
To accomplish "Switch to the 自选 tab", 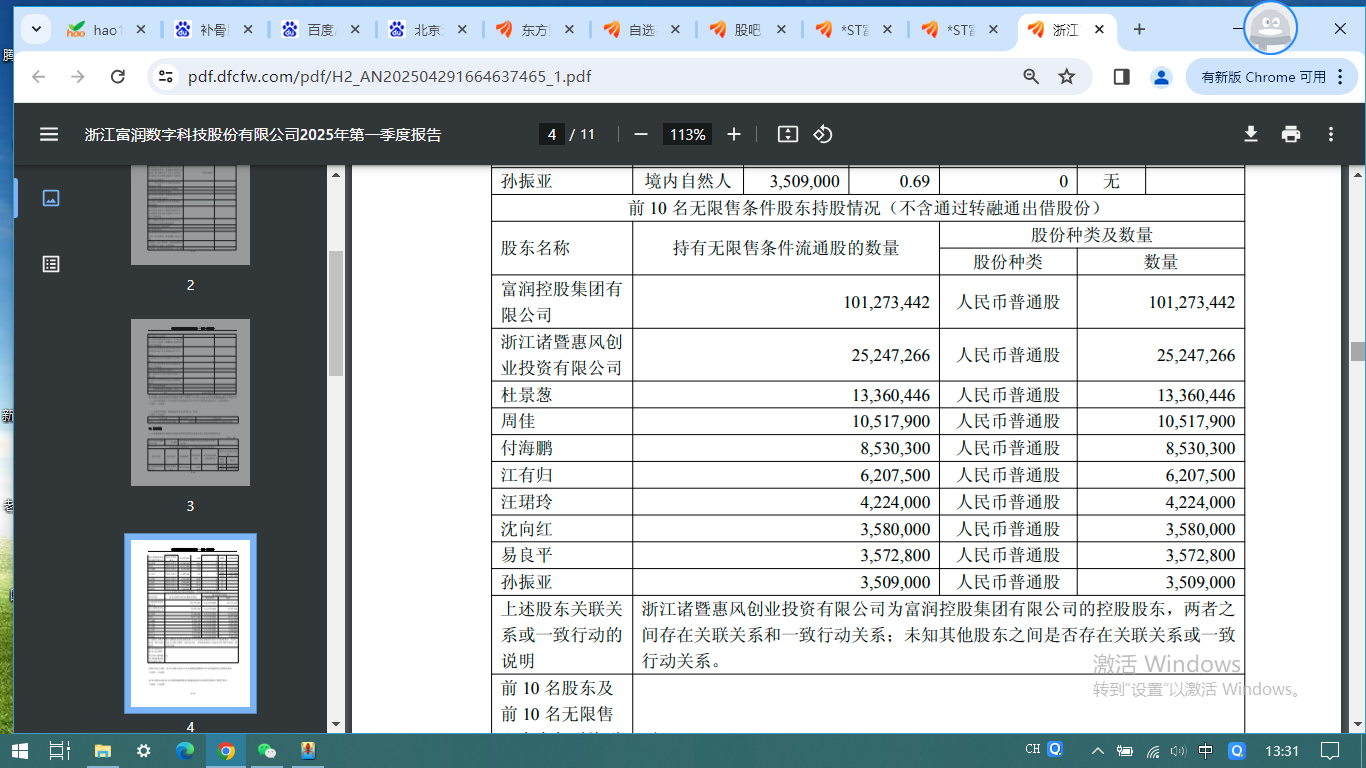I will click(642, 29).
